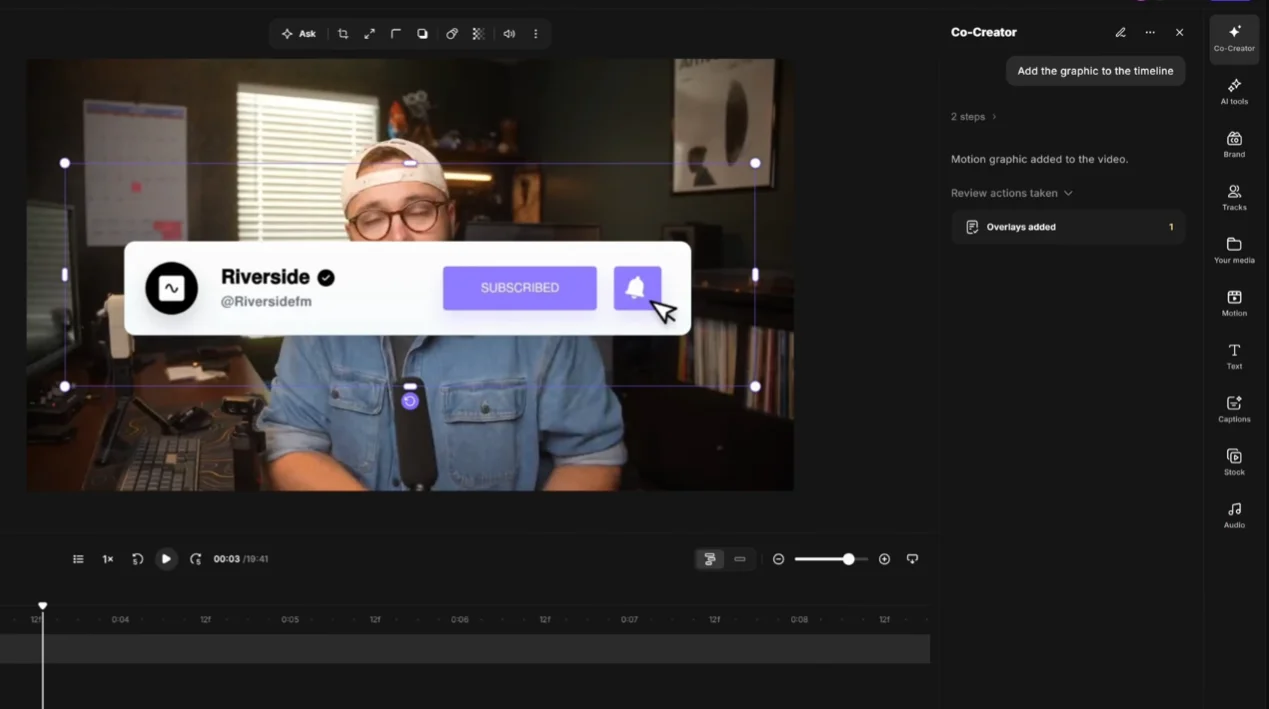Open the drop shadow tool
This screenshot has width=1269, height=709.
(x=423, y=34)
